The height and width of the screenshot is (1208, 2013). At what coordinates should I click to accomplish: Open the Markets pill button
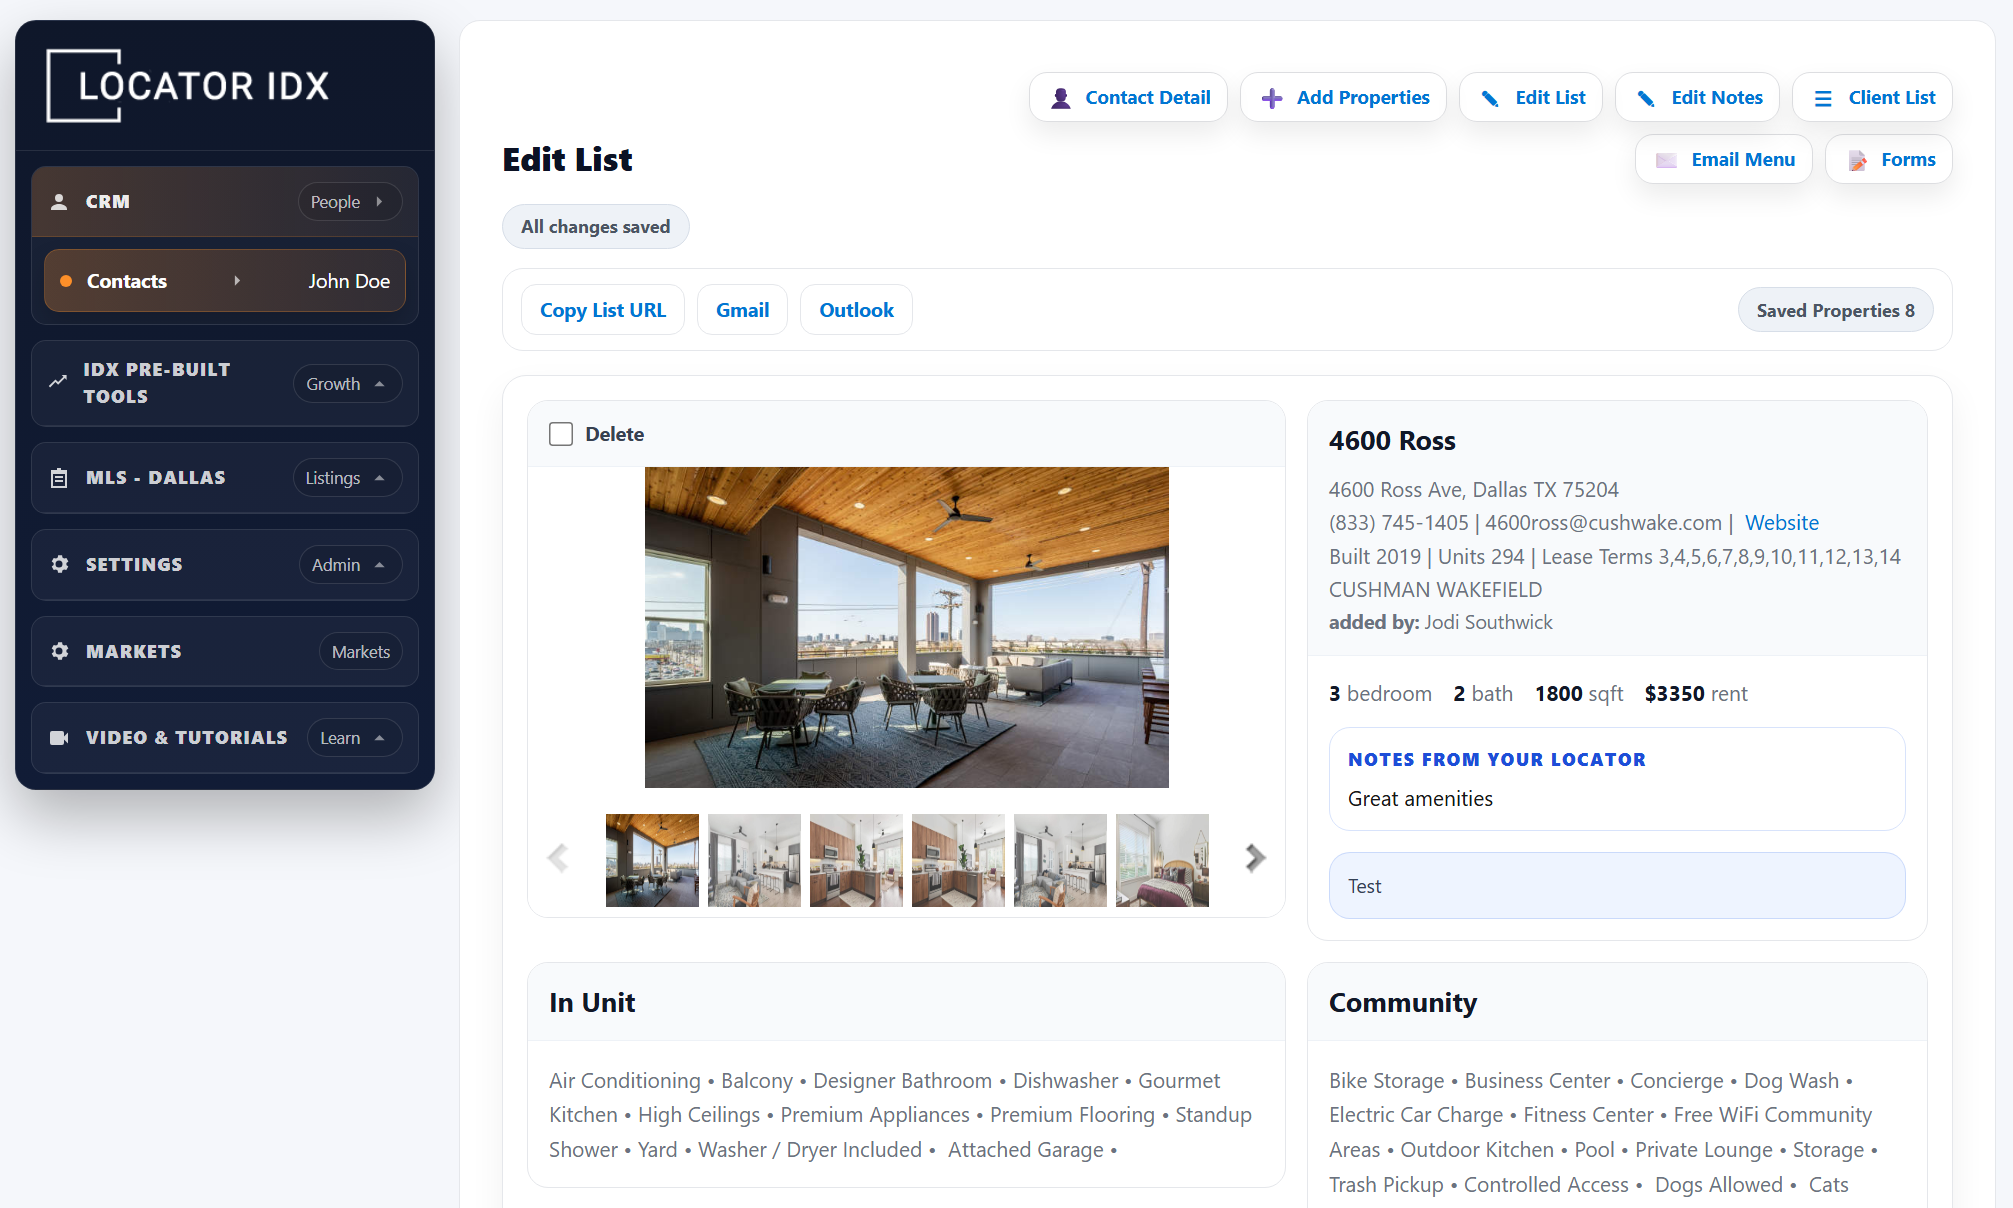[361, 652]
